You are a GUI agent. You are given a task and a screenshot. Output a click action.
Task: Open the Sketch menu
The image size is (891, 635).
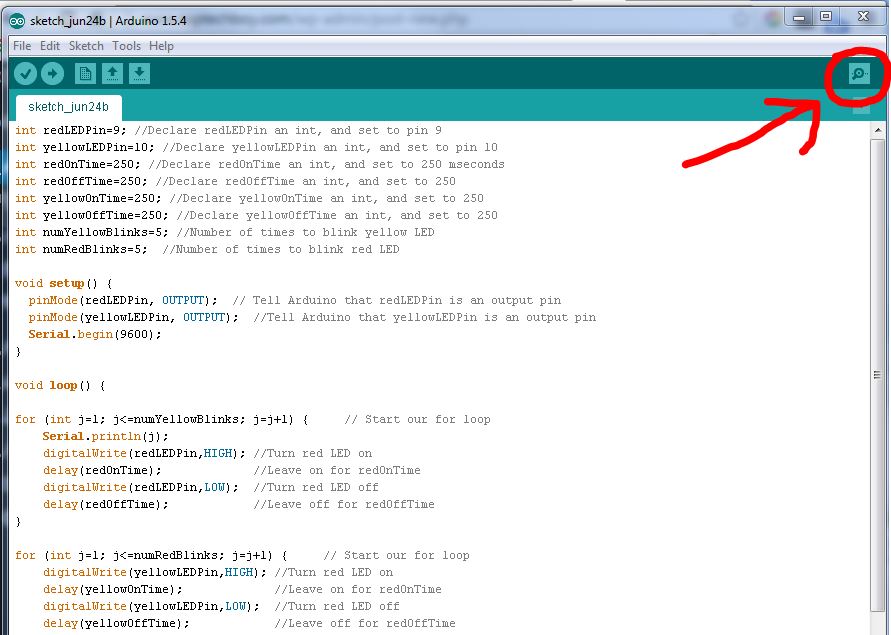(86, 45)
